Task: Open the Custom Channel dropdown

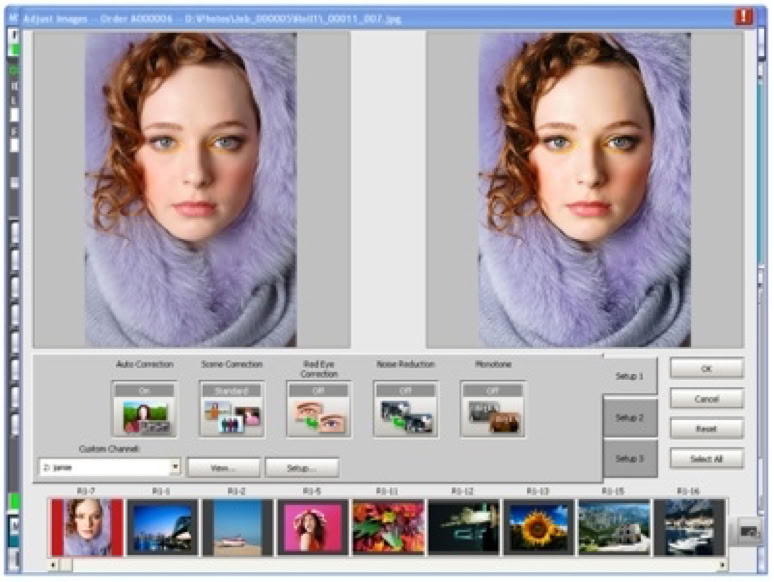Action: pyautogui.click(x=175, y=467)
